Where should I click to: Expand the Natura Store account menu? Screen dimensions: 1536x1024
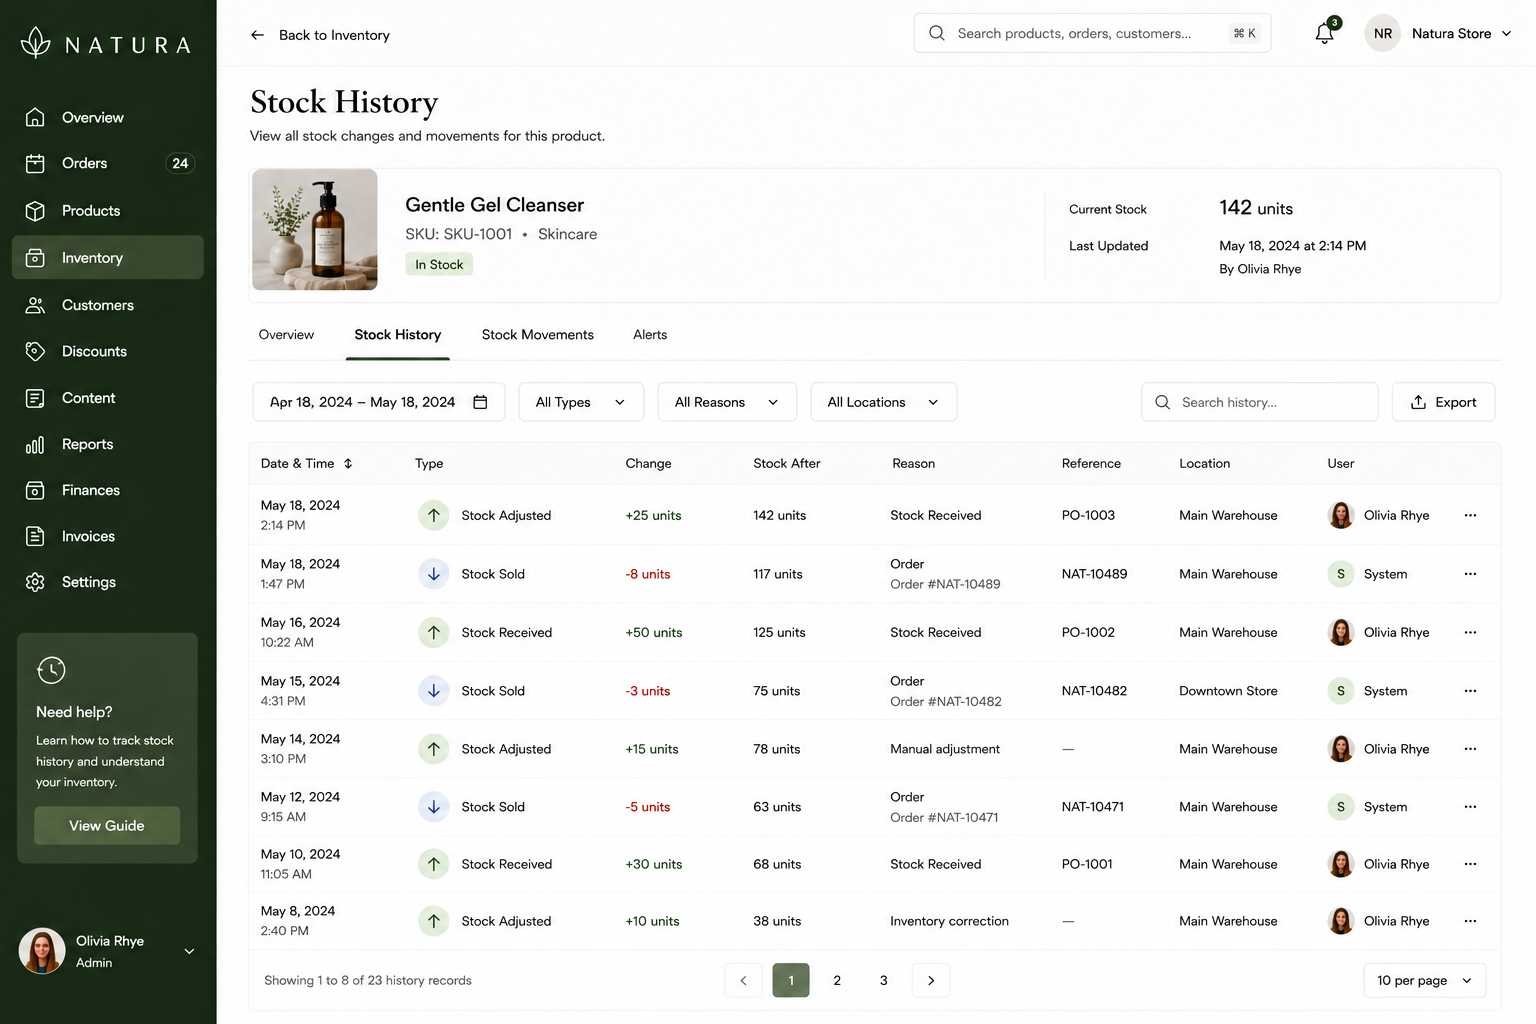point(1438,33)
